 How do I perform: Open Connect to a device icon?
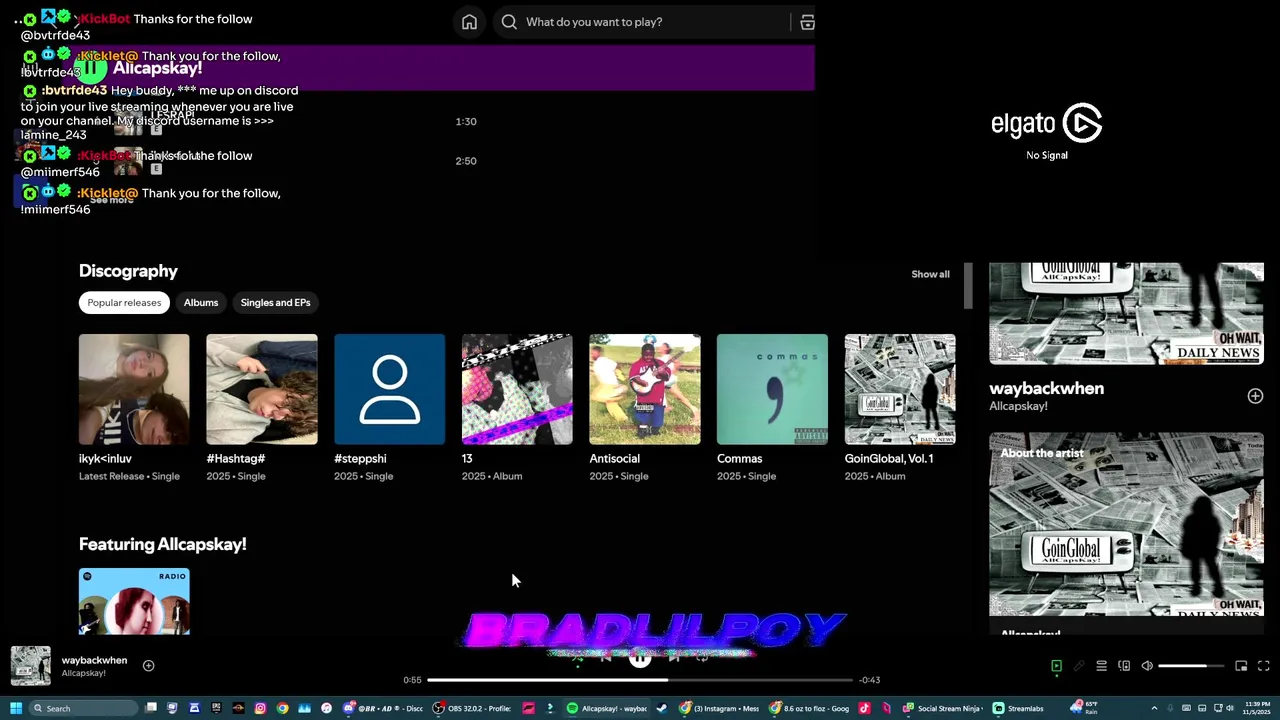[1124, 666]
